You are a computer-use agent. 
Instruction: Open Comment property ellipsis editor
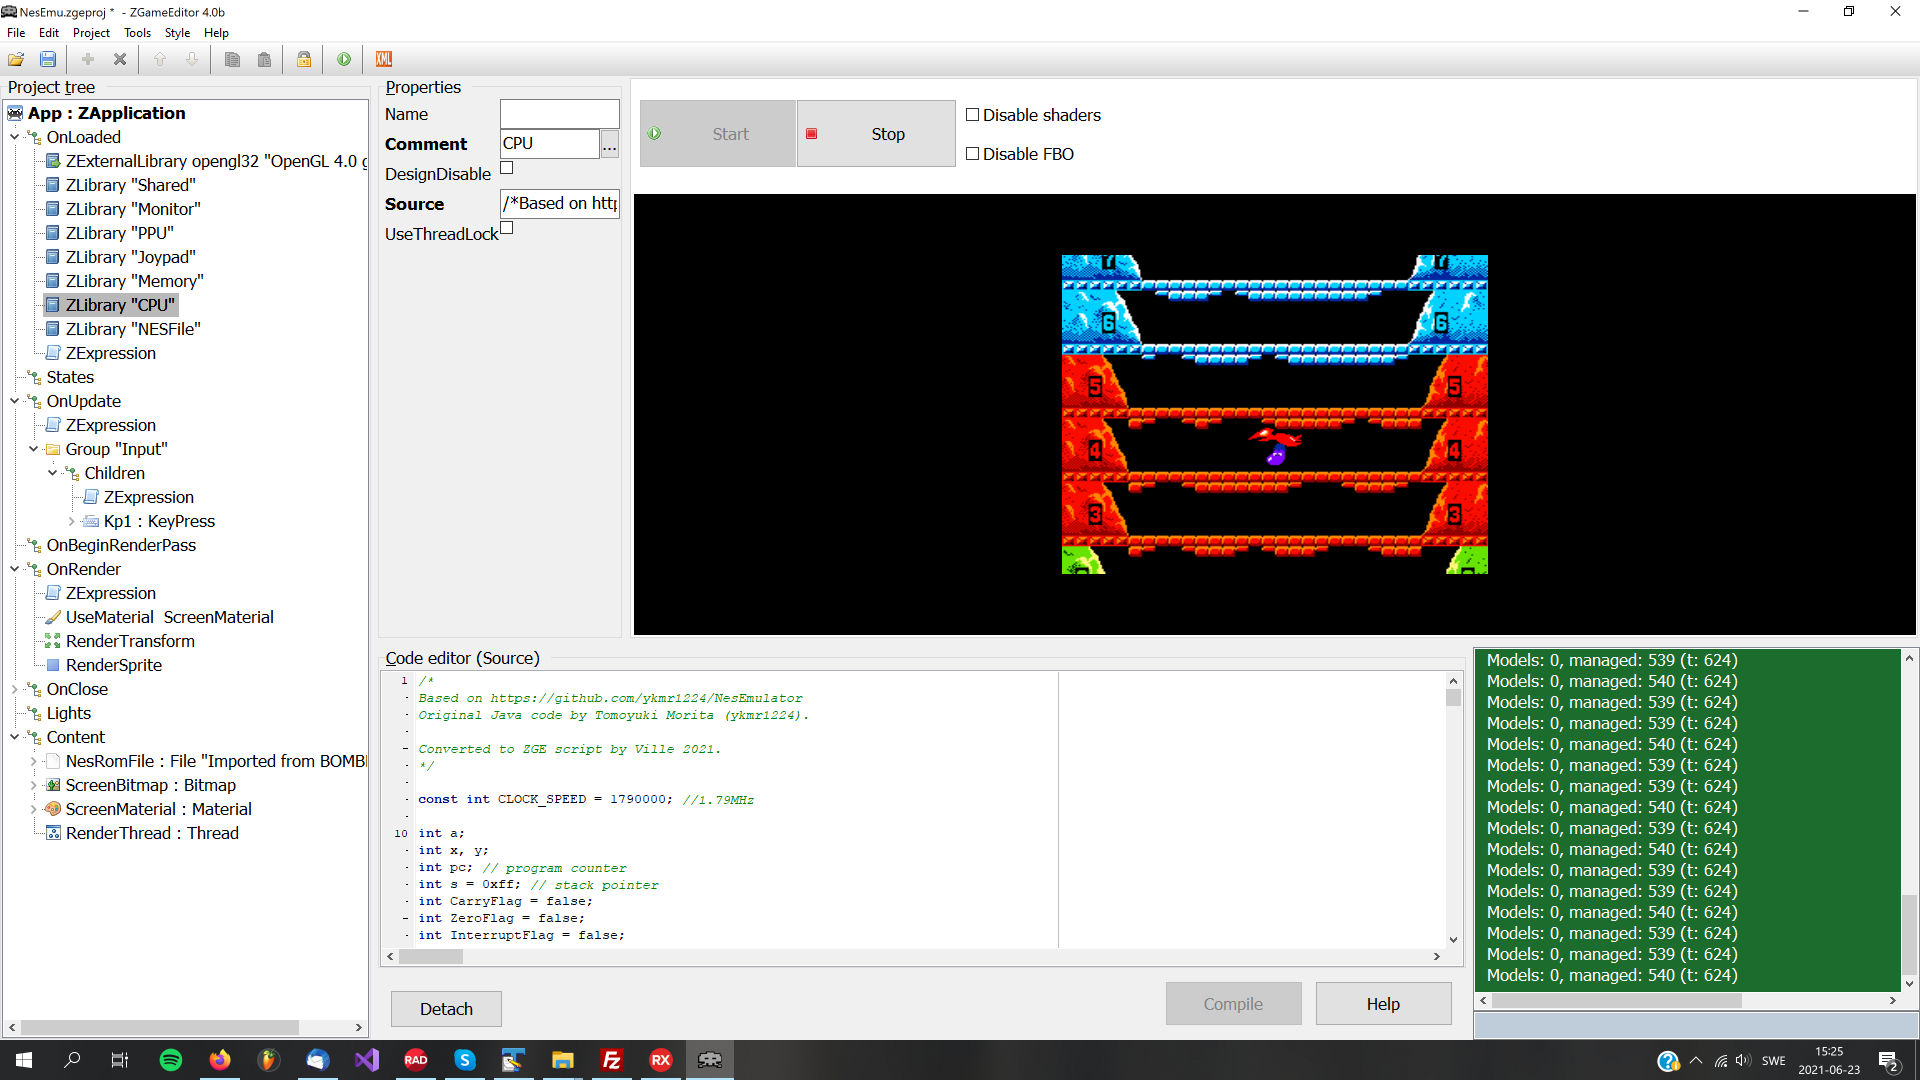[x=609, y=144]
